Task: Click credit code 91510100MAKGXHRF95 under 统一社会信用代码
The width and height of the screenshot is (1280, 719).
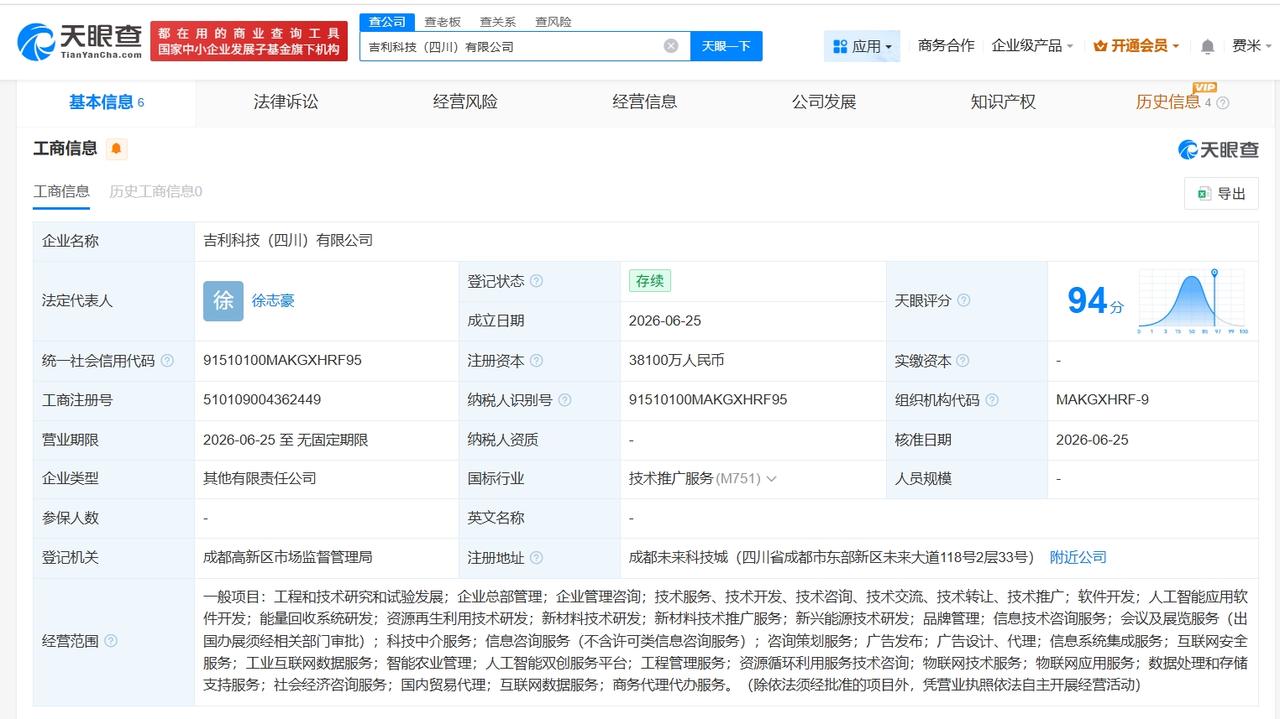Action: coord(282,361)
